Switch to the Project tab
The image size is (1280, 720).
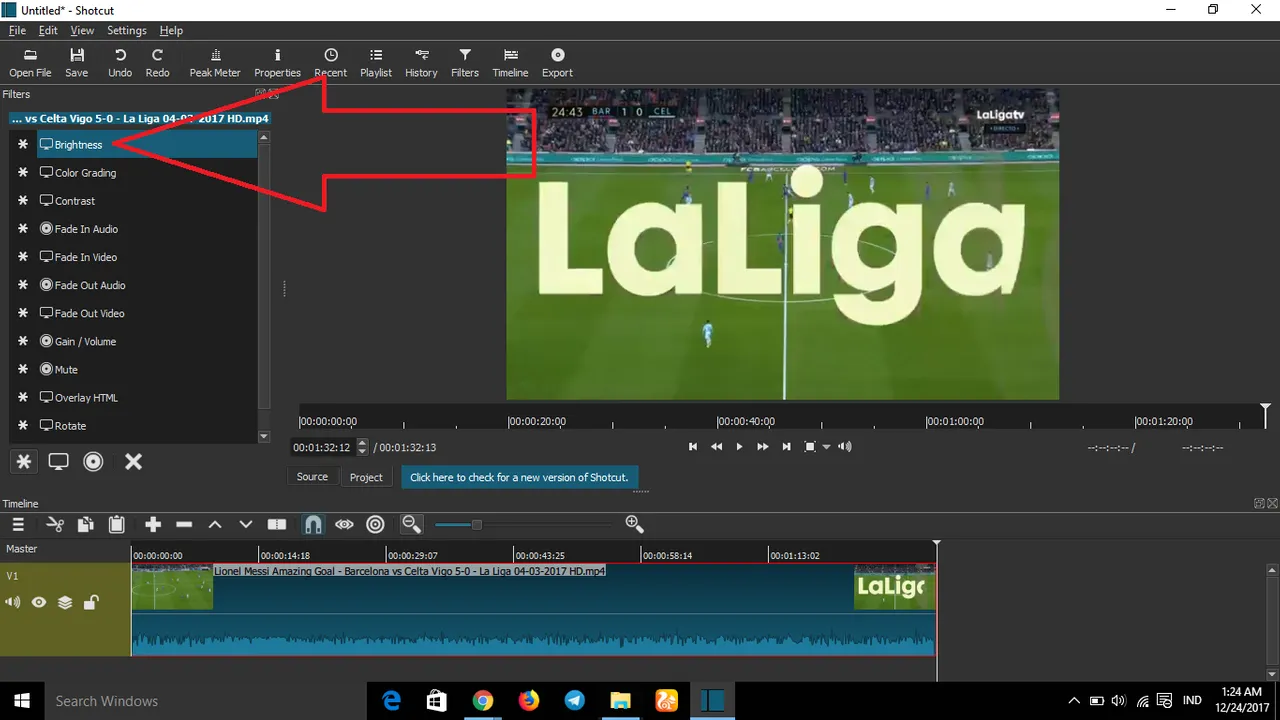click(x=366, y=477)
